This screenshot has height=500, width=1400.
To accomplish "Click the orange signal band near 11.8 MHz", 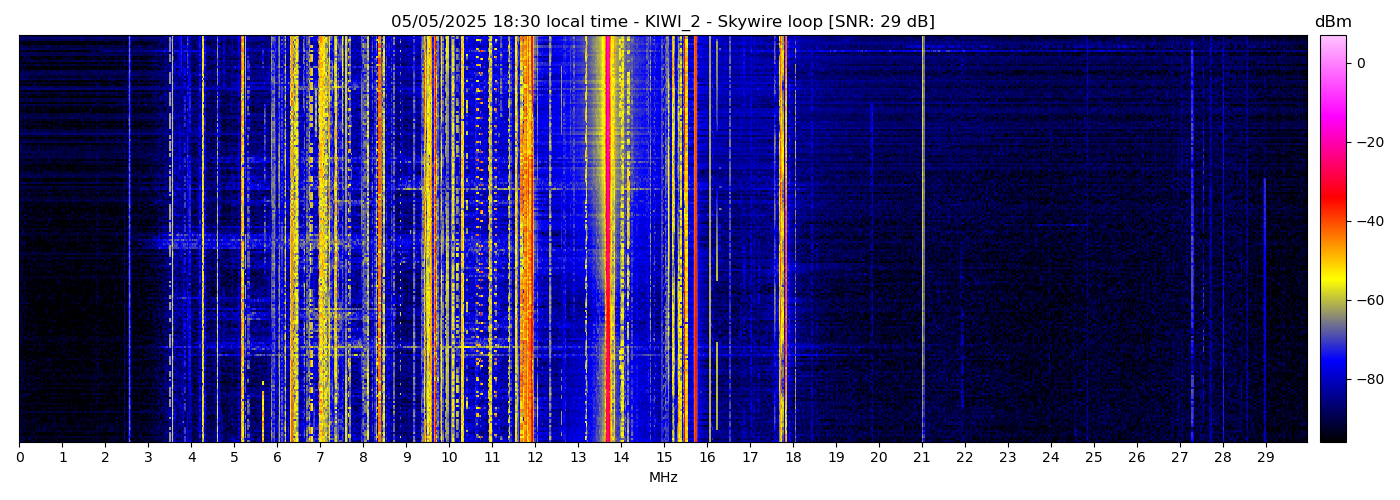I will coord(526,240).
